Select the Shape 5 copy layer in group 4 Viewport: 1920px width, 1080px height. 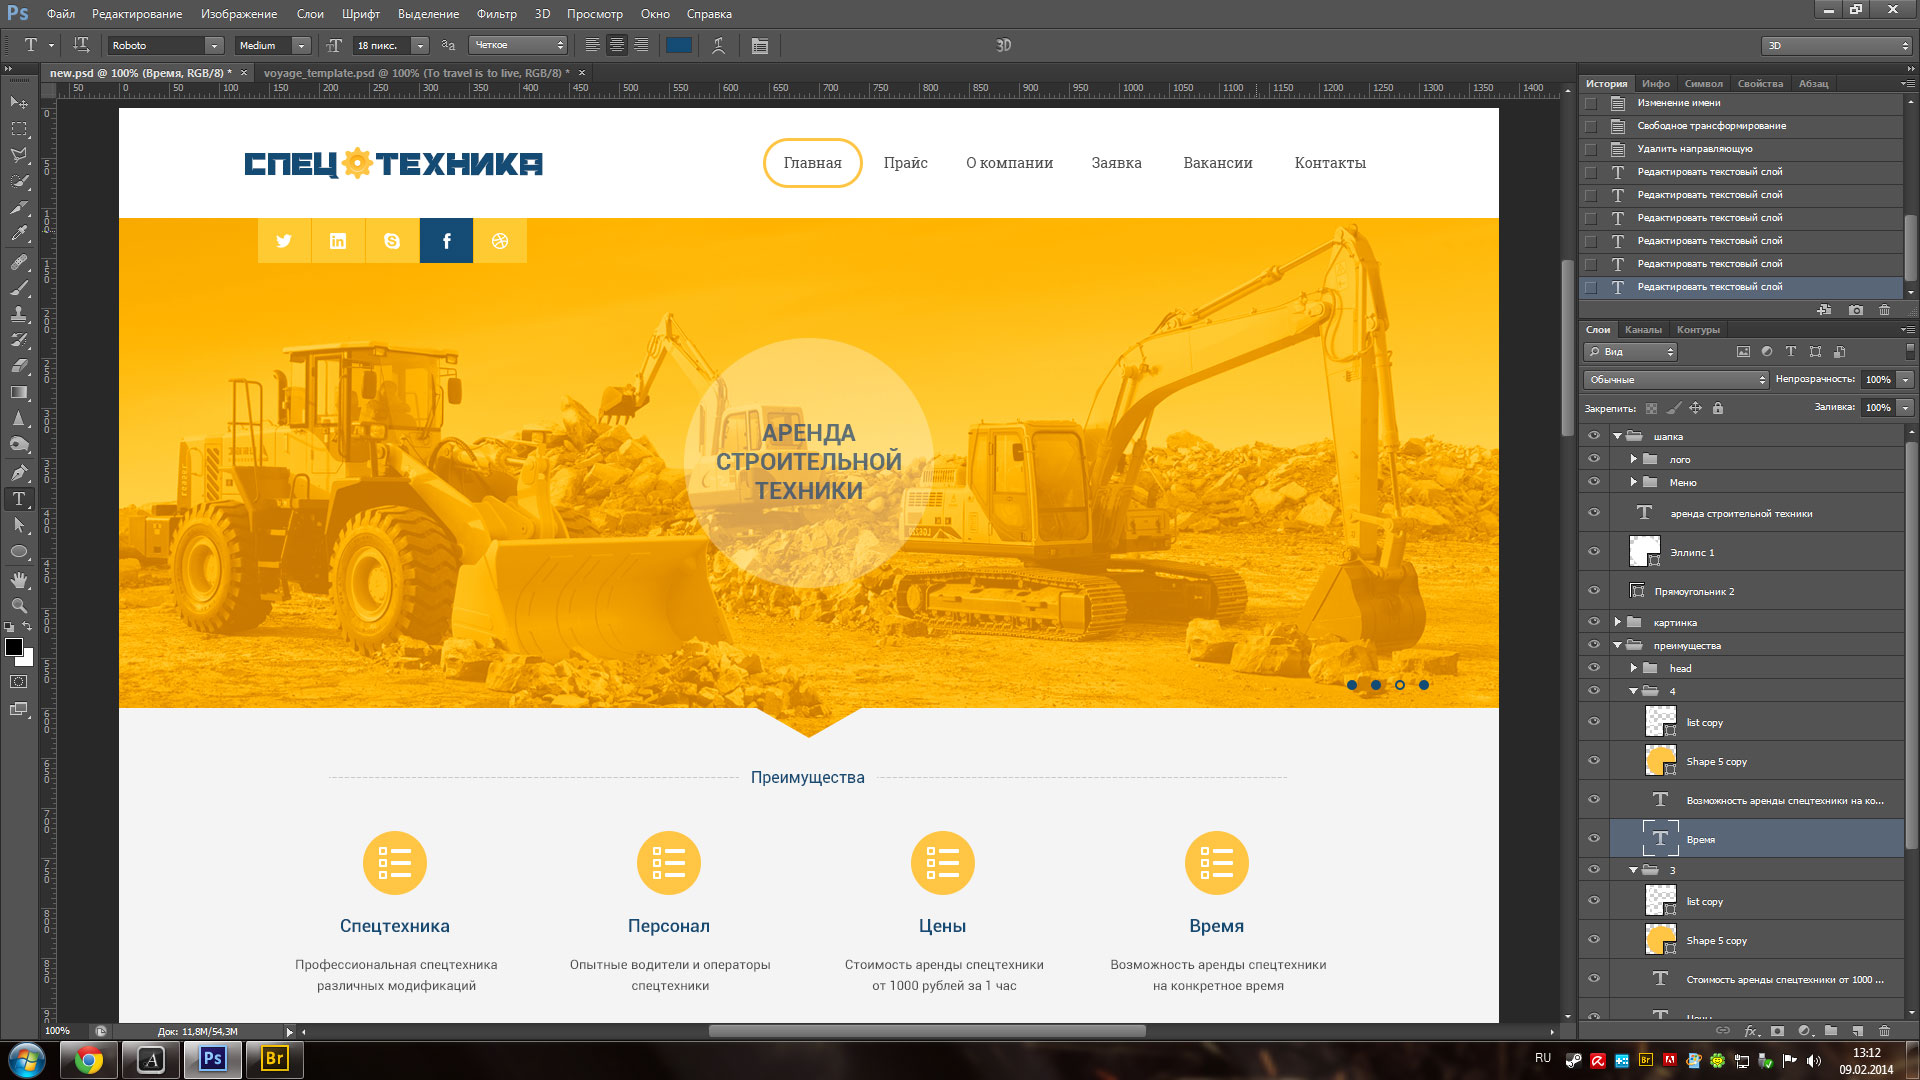point(1757,761)
